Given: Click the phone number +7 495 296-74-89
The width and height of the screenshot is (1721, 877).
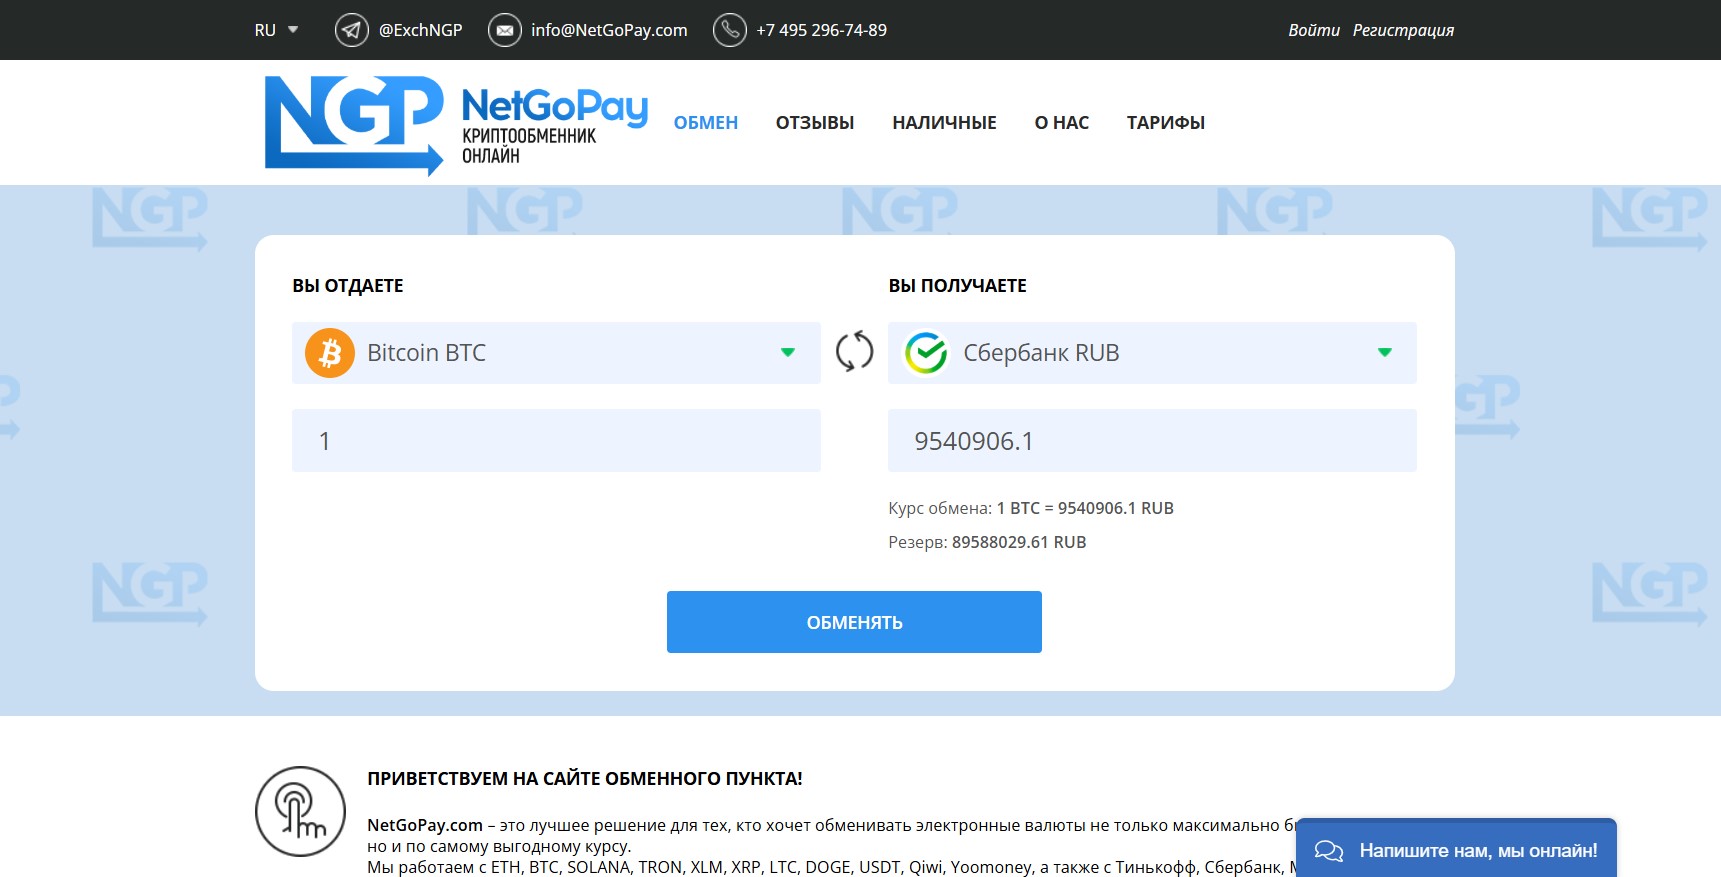Looking at the screenshot, I should click(x=821, y=30).
